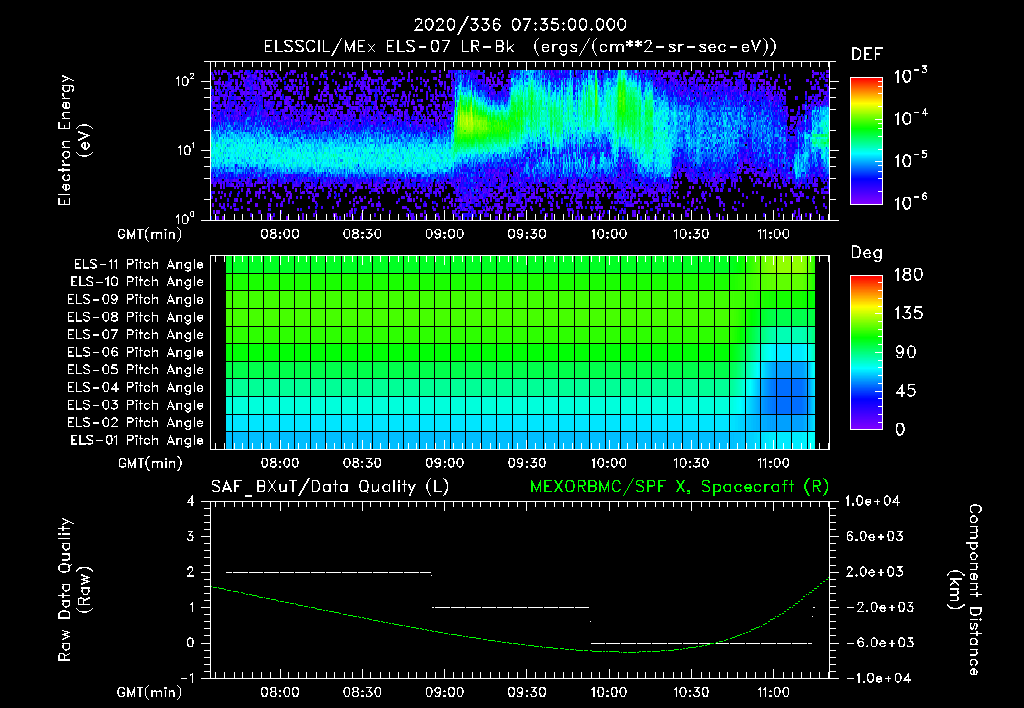
Task: Click the ELS-05 Pitch Angle row label
Action: [x=135, y=370]
